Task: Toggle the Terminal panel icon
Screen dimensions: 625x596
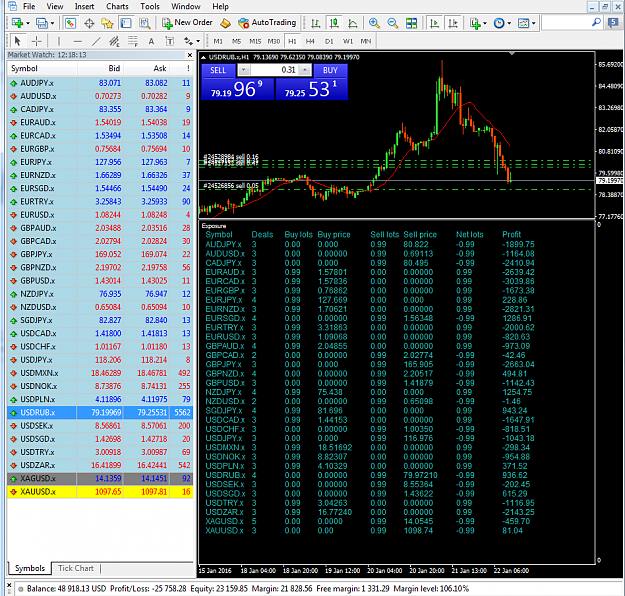Action: pyautogui.click(x=126, y=23)
